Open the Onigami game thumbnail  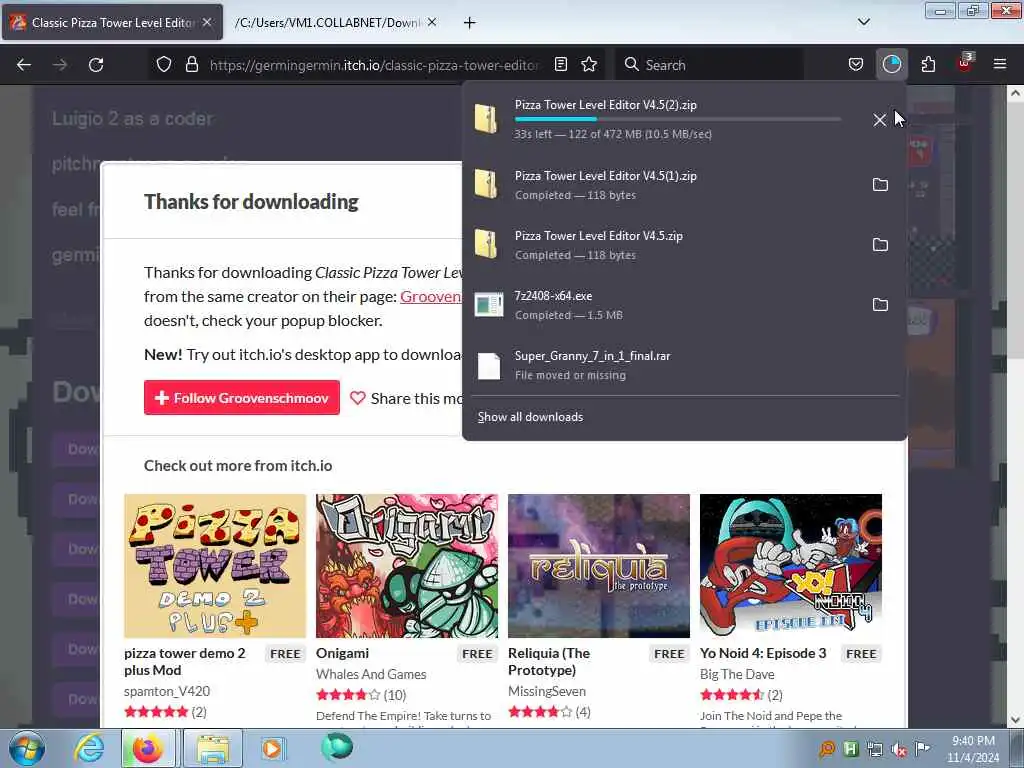pyautogui.click(x=407, y=566)
